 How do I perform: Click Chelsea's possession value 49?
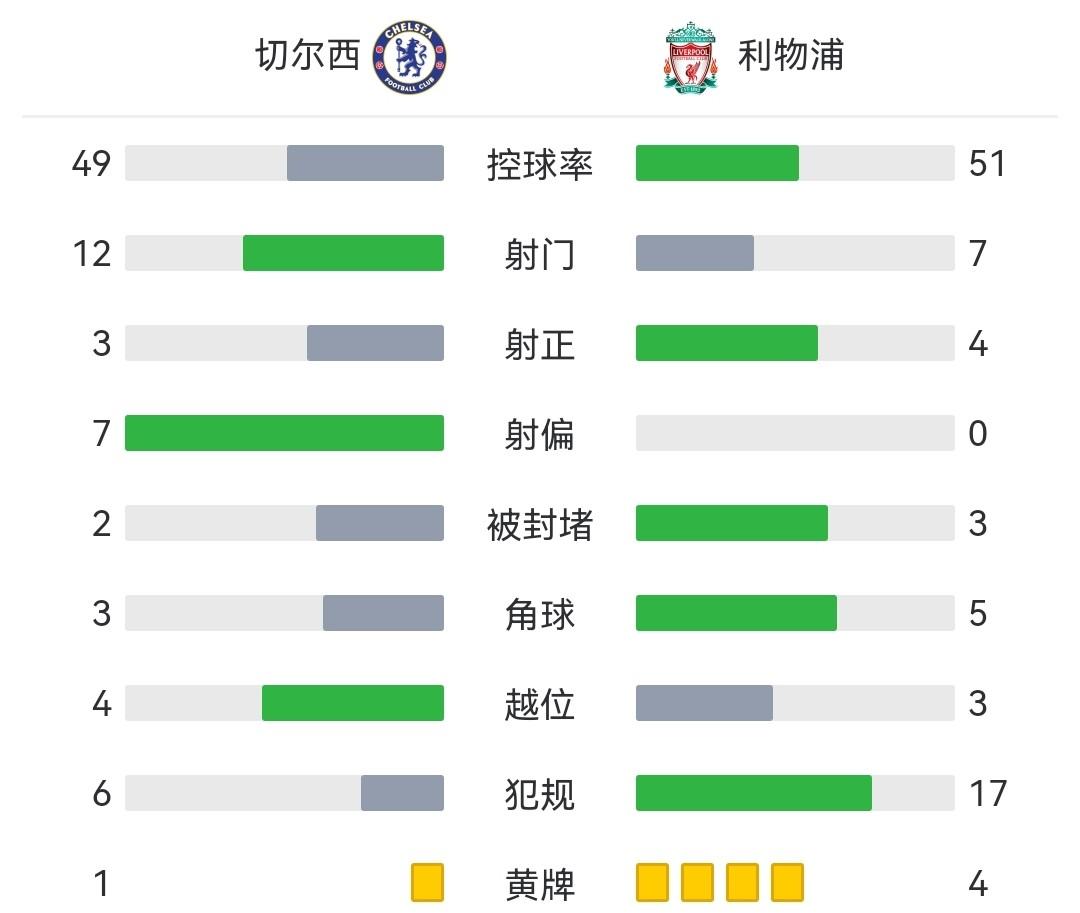click(91, 164)
